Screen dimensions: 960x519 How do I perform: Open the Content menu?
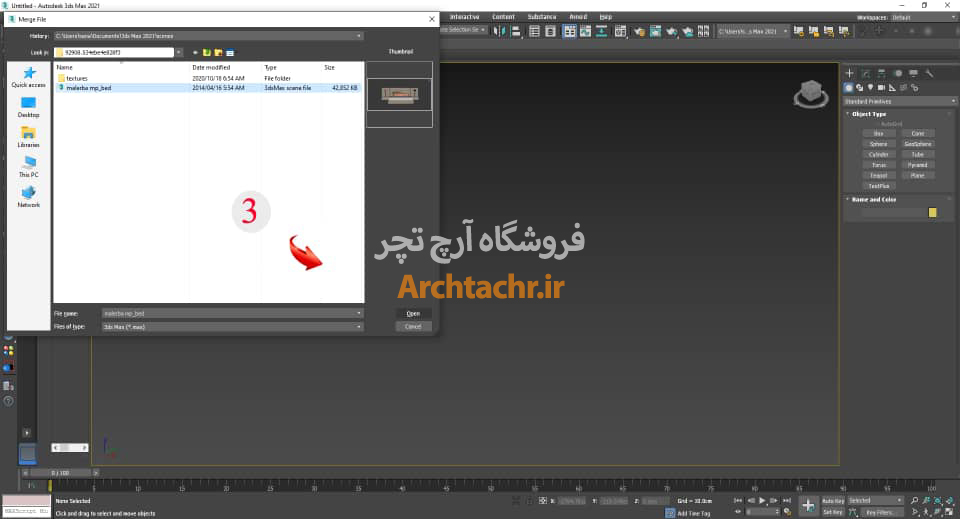tap(503, 17)
